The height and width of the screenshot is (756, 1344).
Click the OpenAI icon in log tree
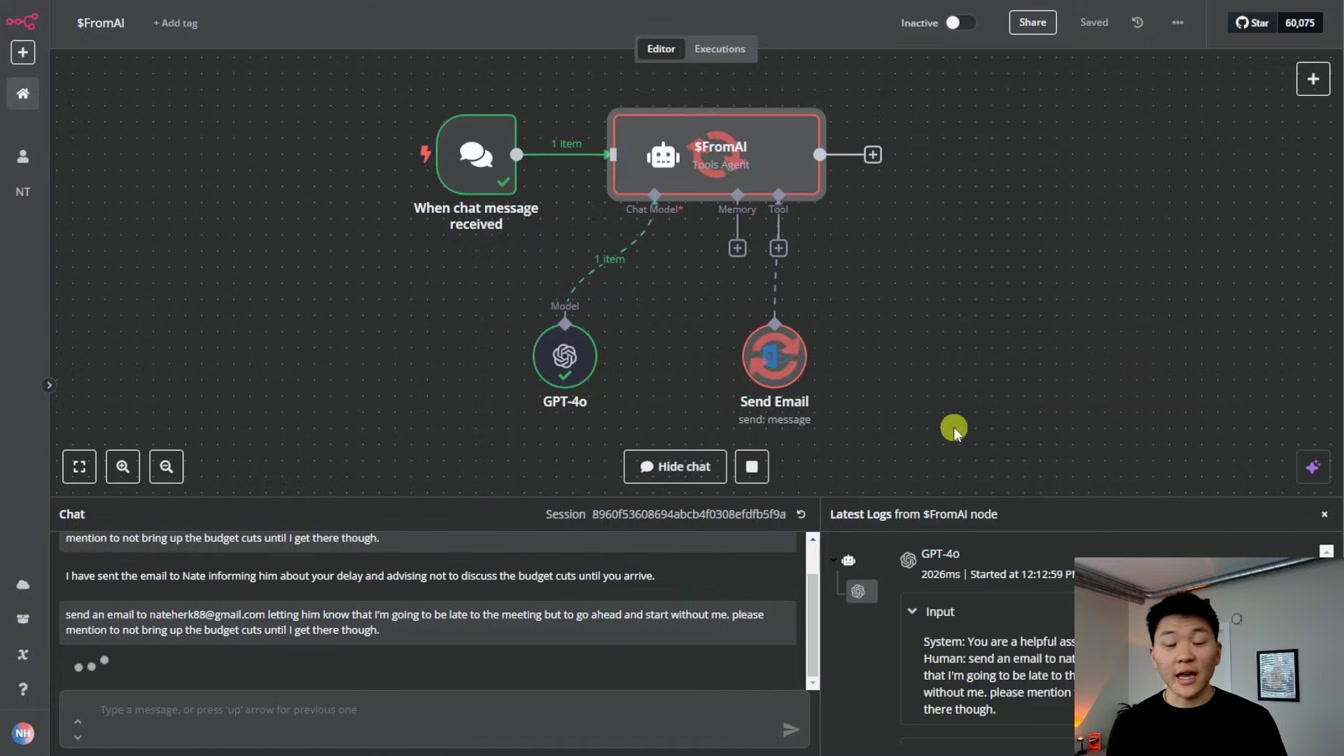click(858, 591)
